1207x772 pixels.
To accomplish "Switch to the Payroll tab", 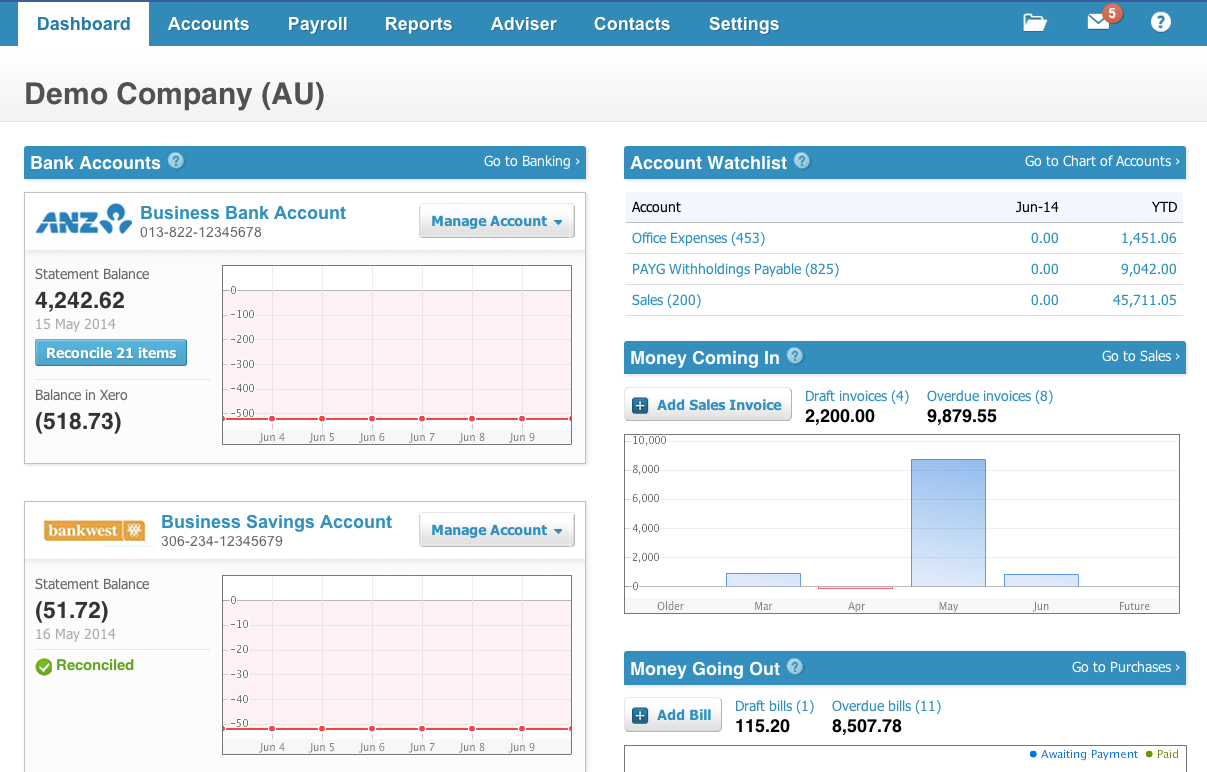I will coord(317,23).
